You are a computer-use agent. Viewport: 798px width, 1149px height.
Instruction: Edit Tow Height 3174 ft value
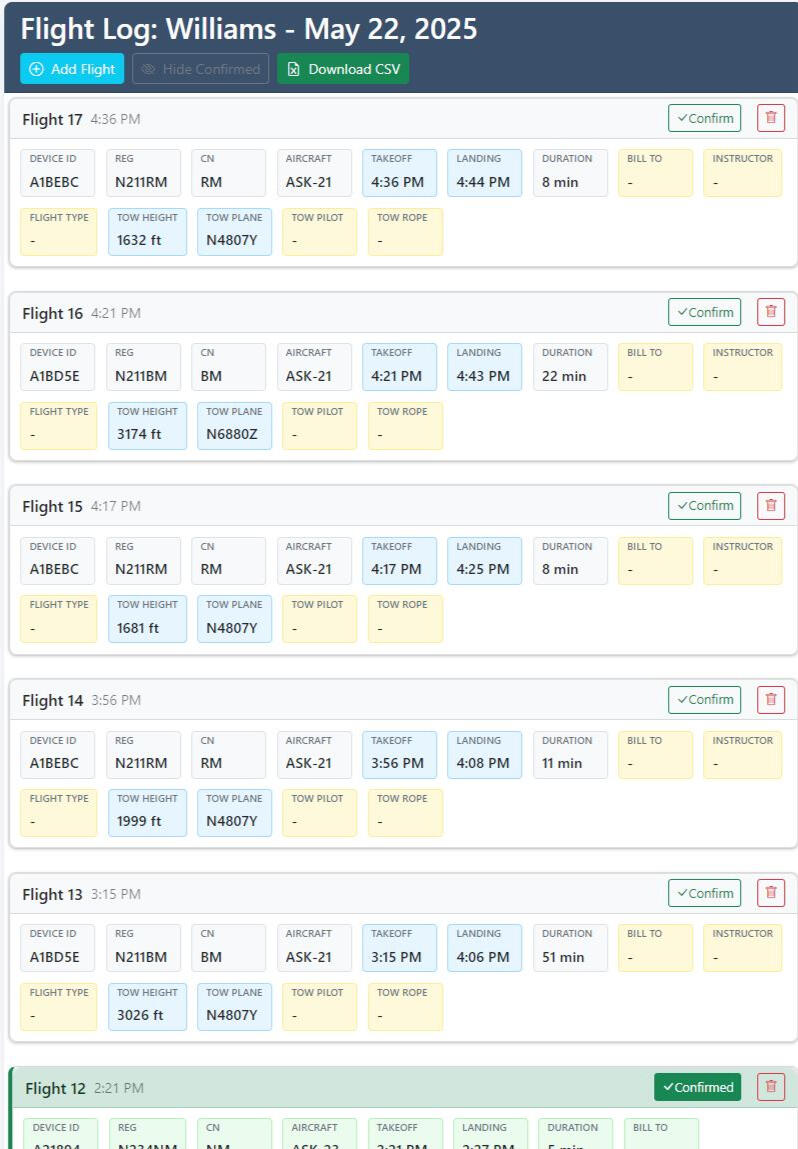pyautogui.click(x=147, y=426)
